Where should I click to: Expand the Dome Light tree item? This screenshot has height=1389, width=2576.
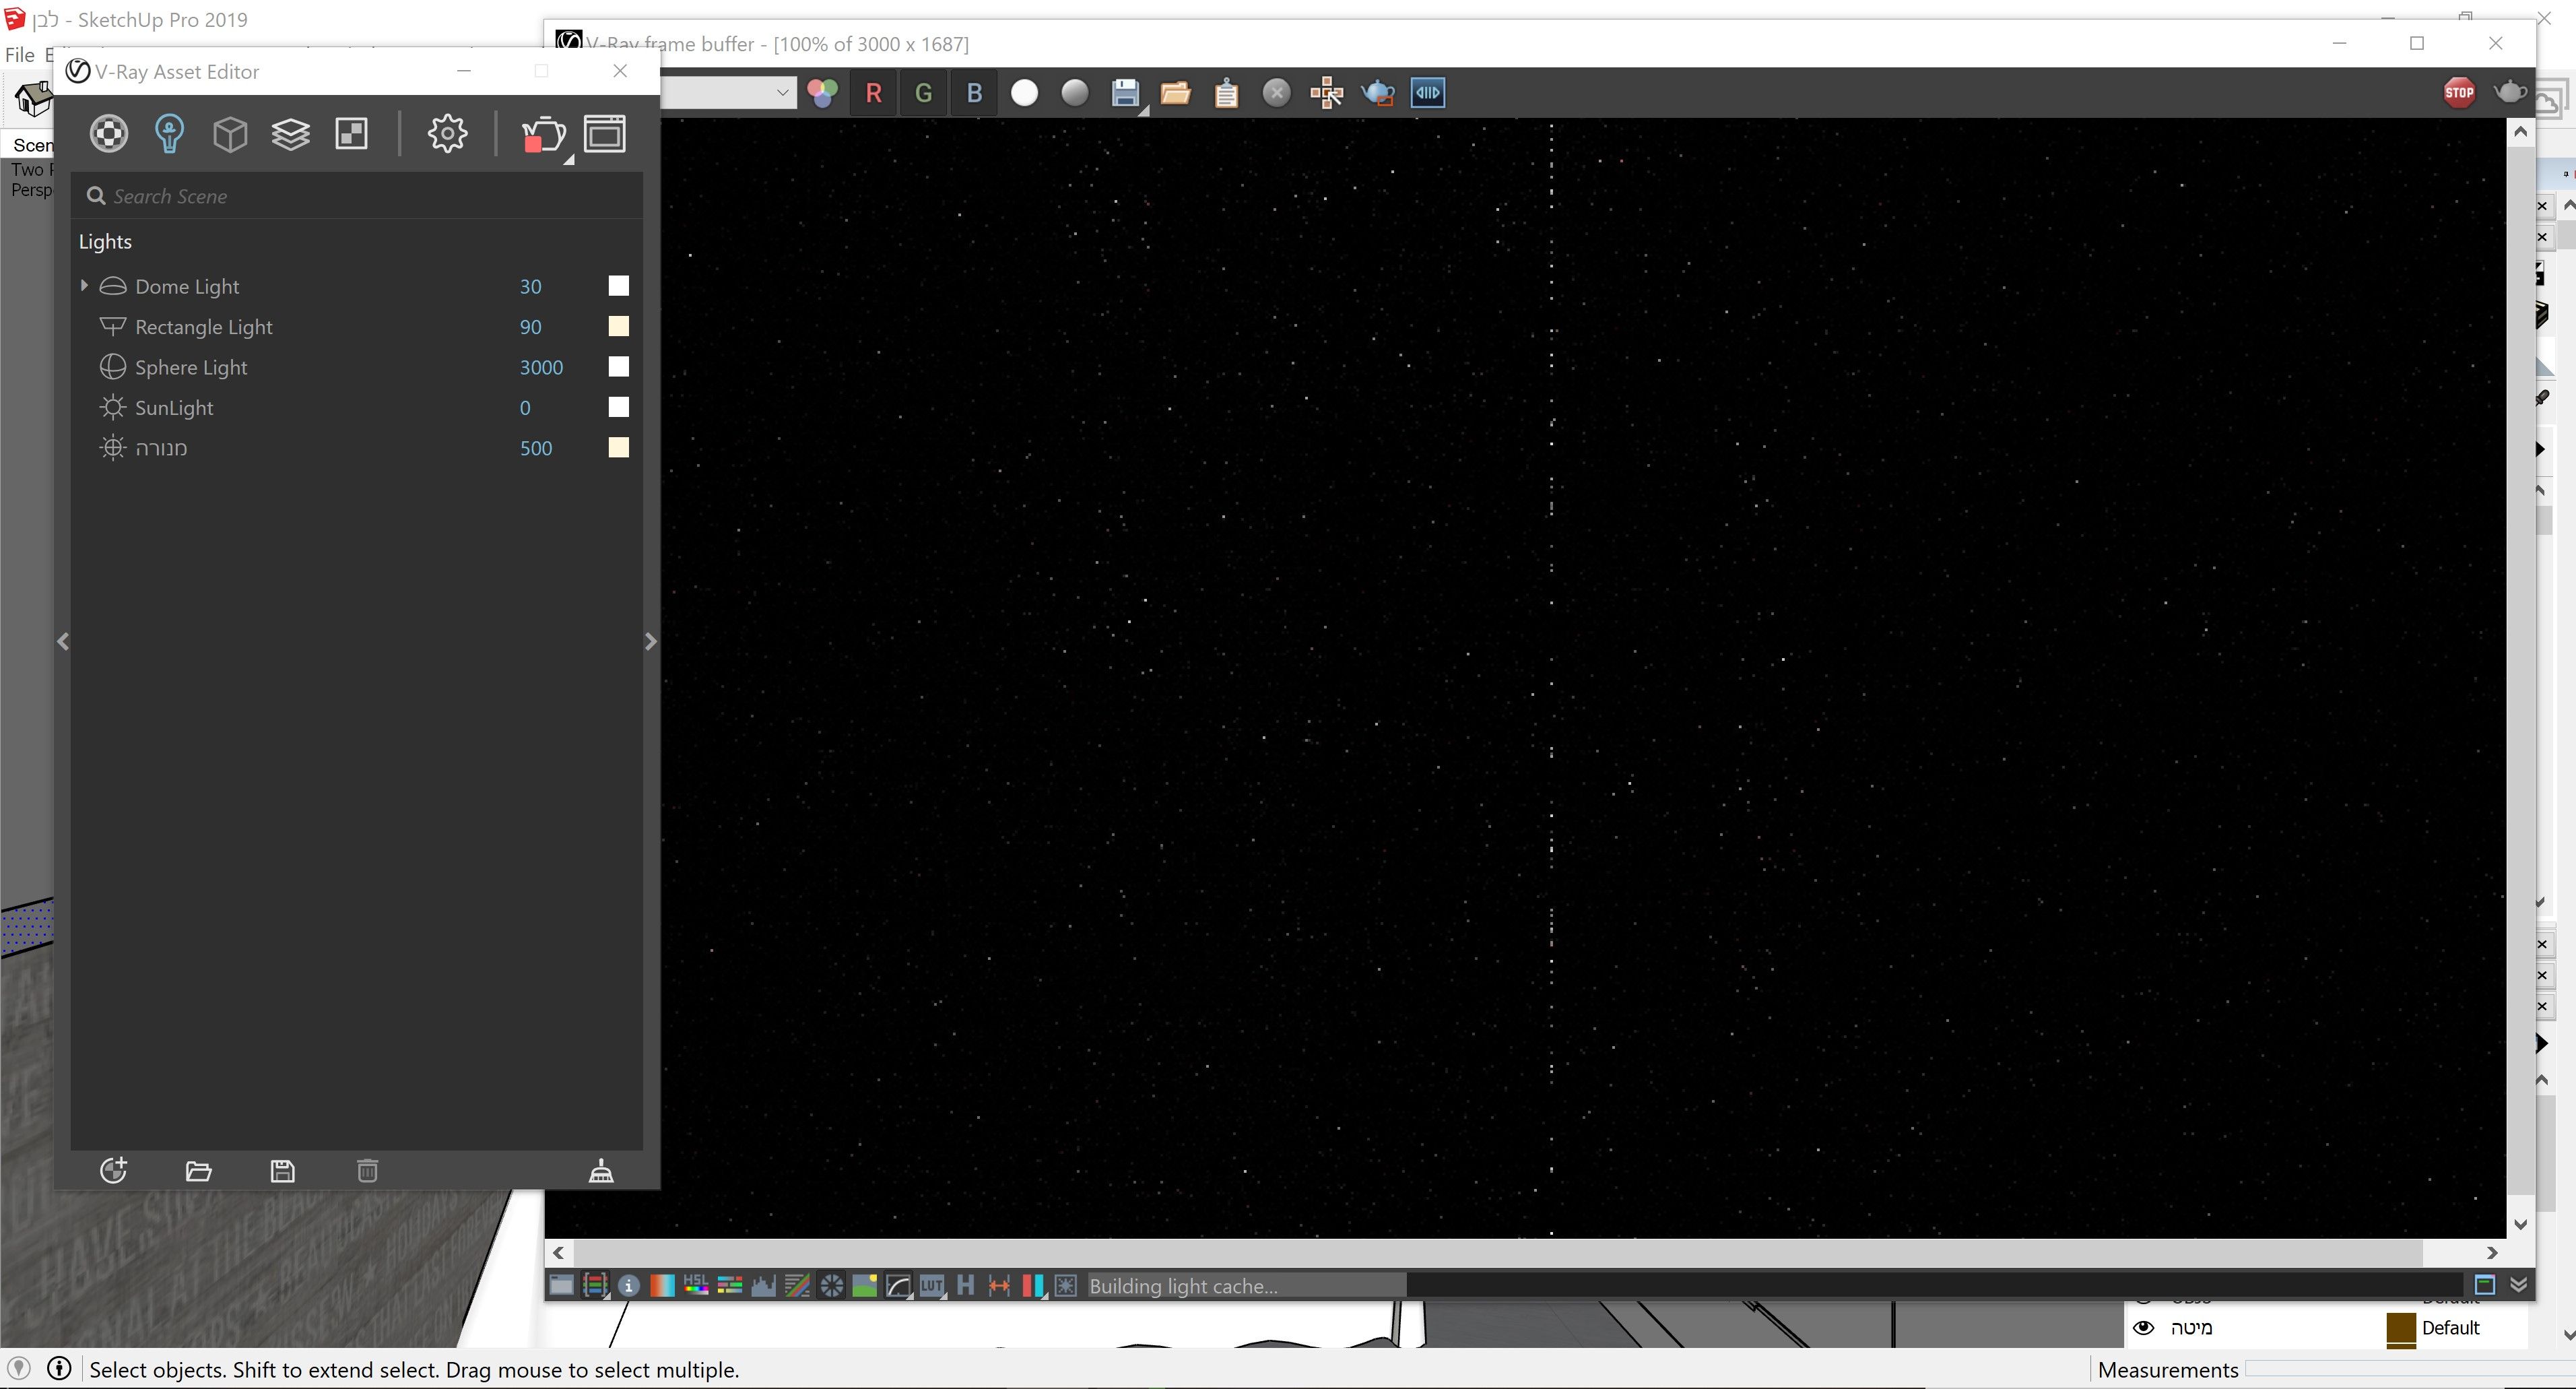coord(85,286)
